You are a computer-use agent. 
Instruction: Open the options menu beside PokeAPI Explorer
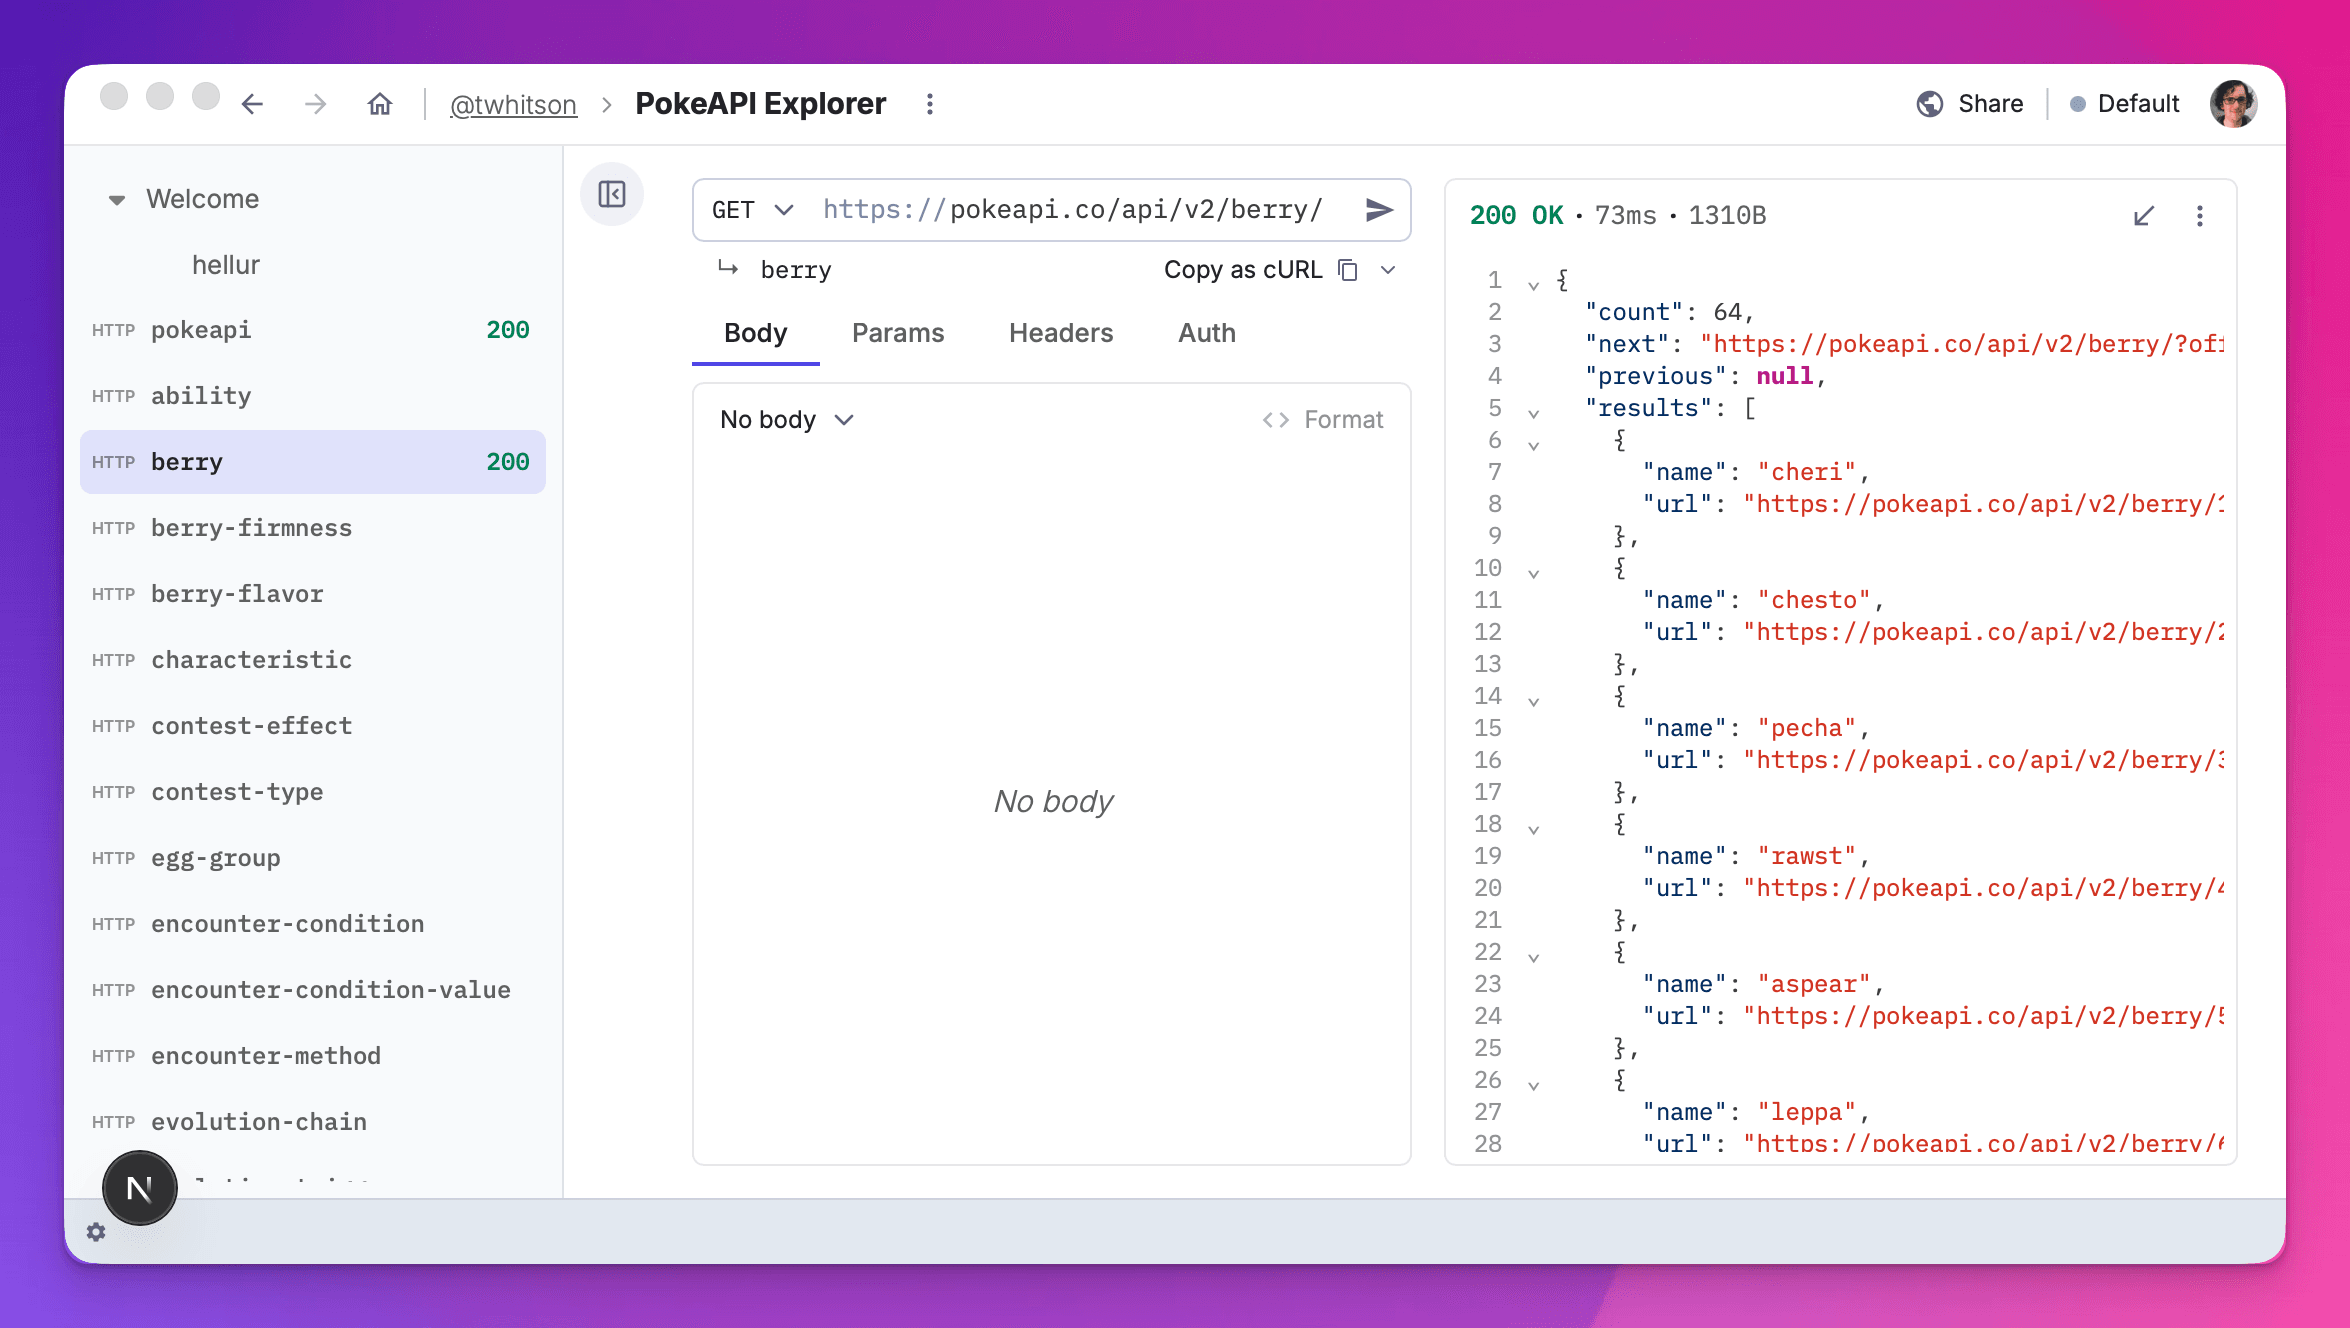click(x=929, y=104)
